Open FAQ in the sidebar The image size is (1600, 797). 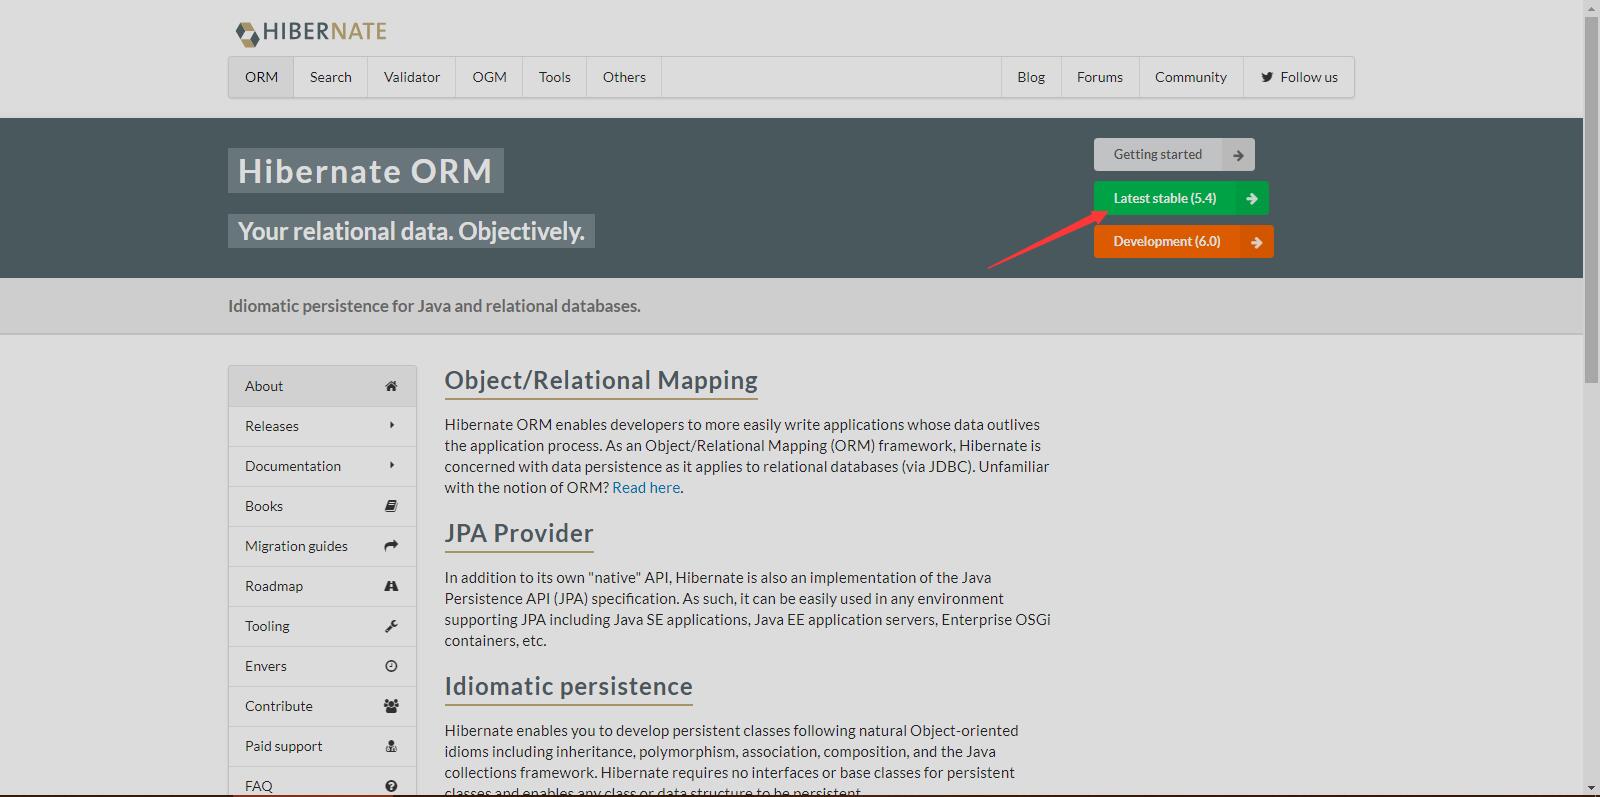point(322,782)
